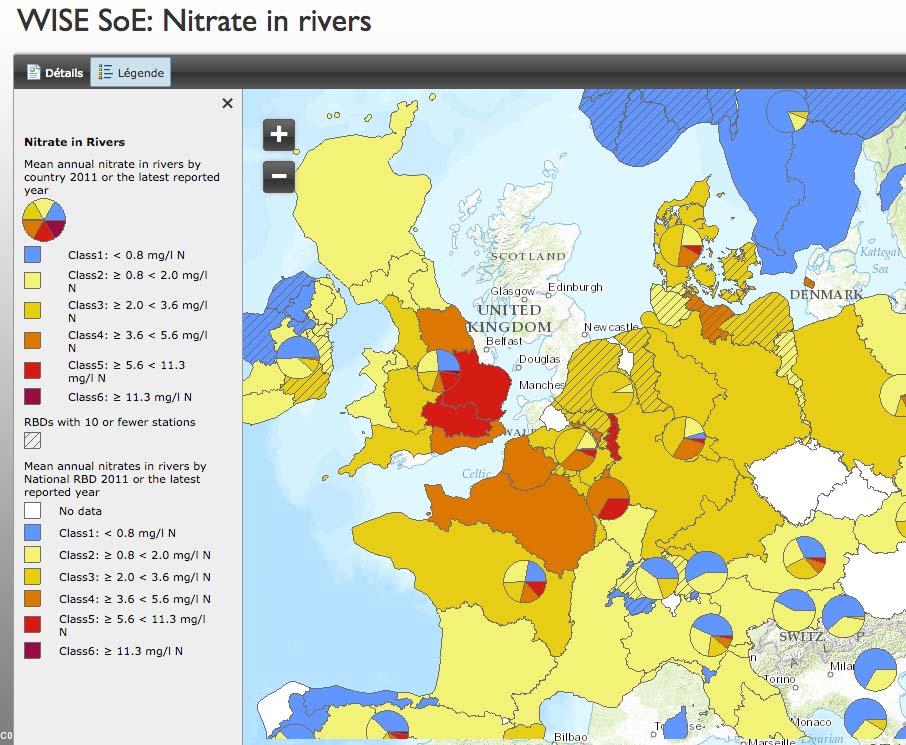Click the Nitrate in Rivers legend heading
Screen dimensions: 906x745
click(x=74, y=142)
